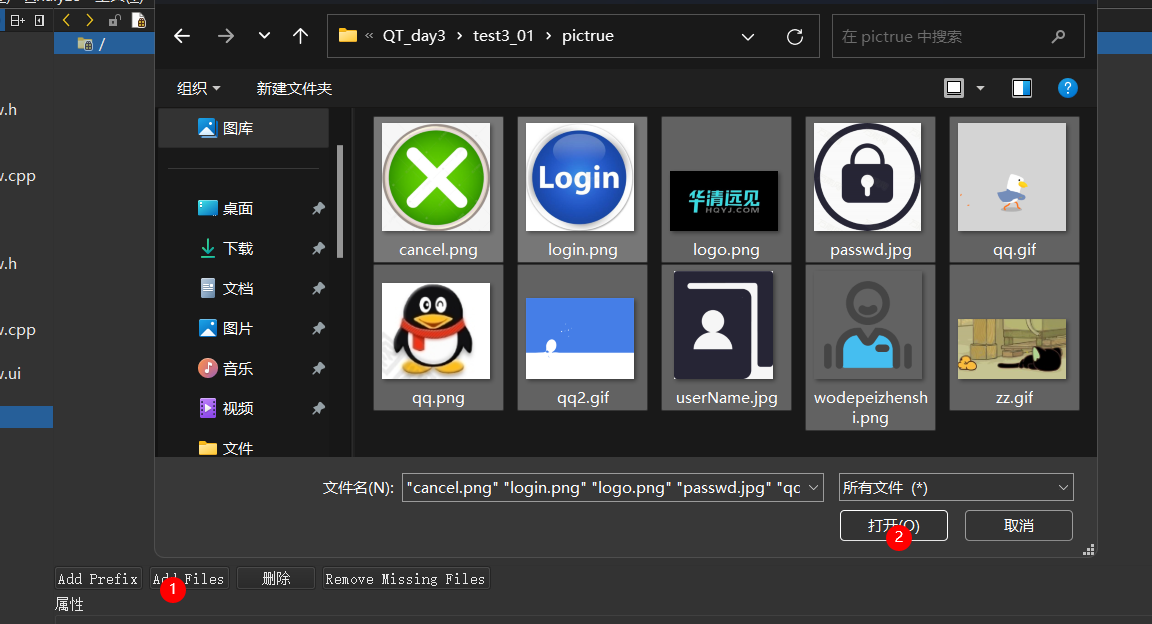
Task: Open the 所有文件 file type dropdown
Action: tap(955, 487)
